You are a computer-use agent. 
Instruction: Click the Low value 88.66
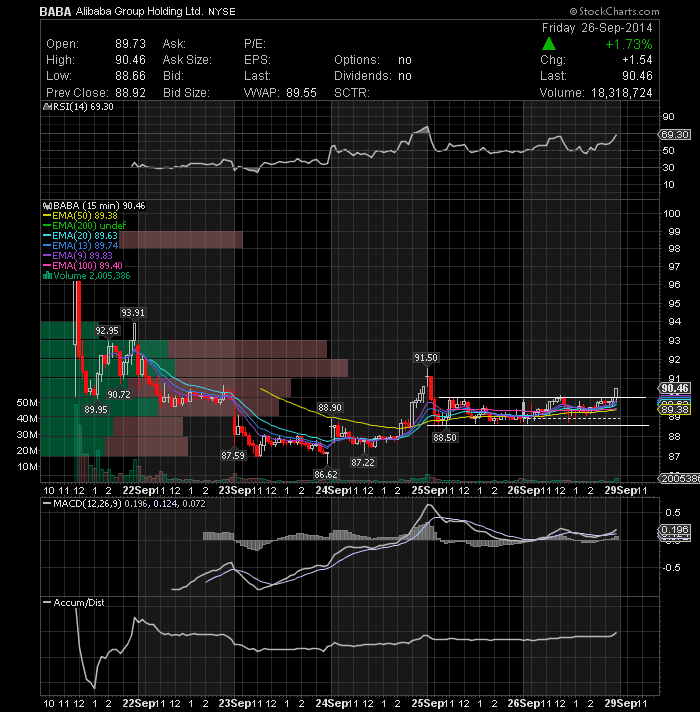(x=130, y=75)
